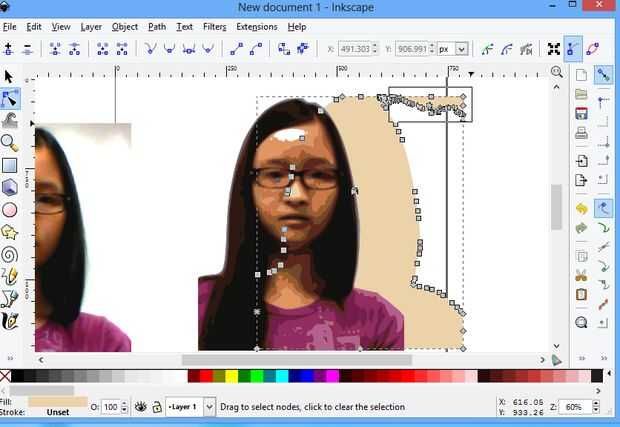The width and height of the screenshot is (620, 427).
Task: Click Stroke to path icon
Action: (303, 49)
